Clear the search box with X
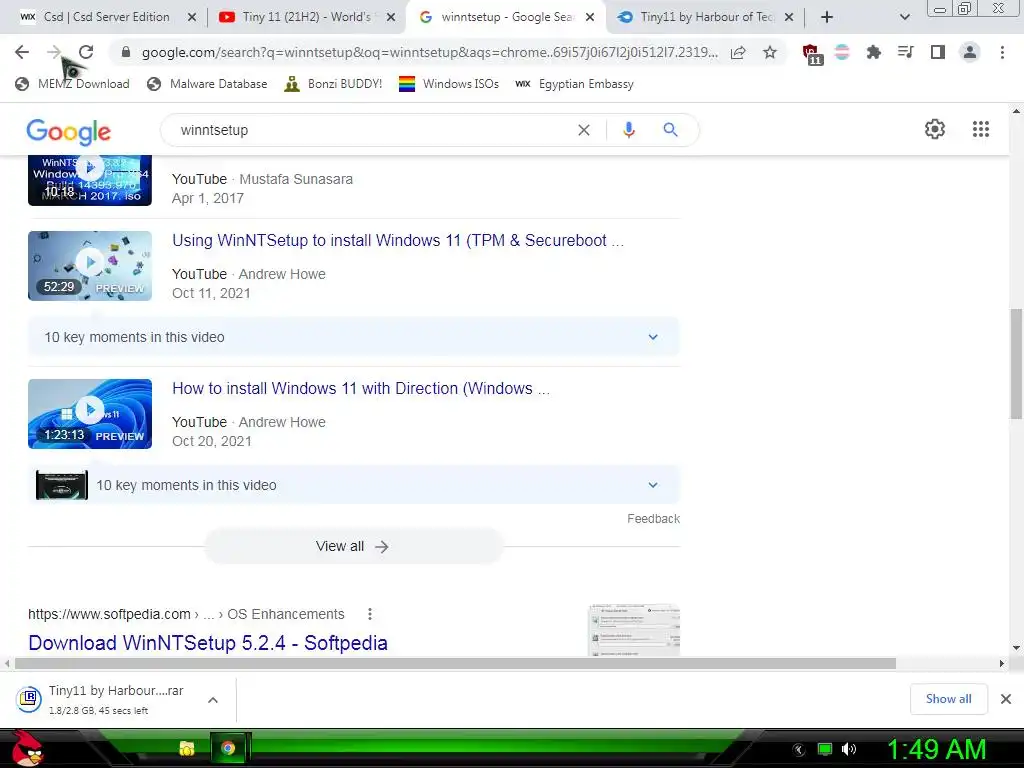This screenshot has width=1024, height=768. (584, 130)
